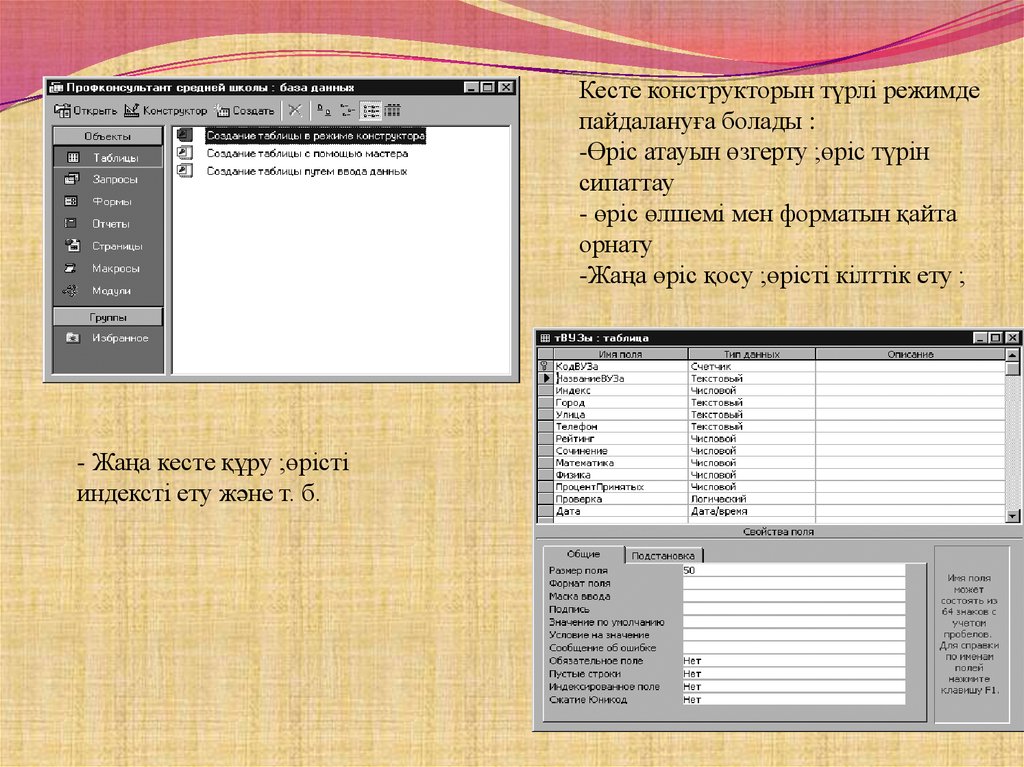The width and height of the screenshot is (1024, 767).
Task: Select the Сочинение field name cell
Action: [620, 451]
